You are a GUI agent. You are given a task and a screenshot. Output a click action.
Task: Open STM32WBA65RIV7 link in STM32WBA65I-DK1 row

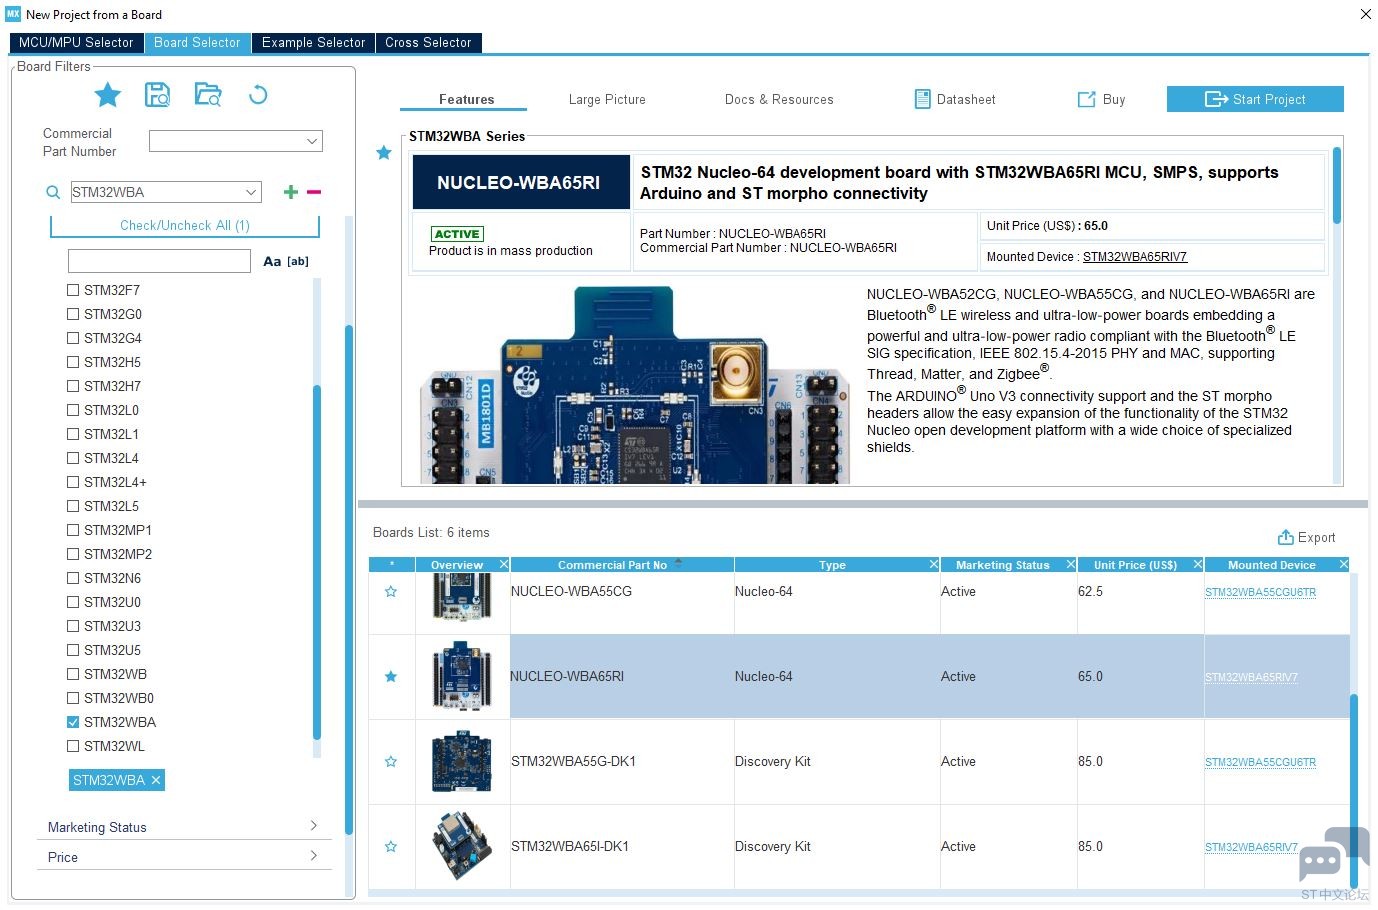(1251, 847)
